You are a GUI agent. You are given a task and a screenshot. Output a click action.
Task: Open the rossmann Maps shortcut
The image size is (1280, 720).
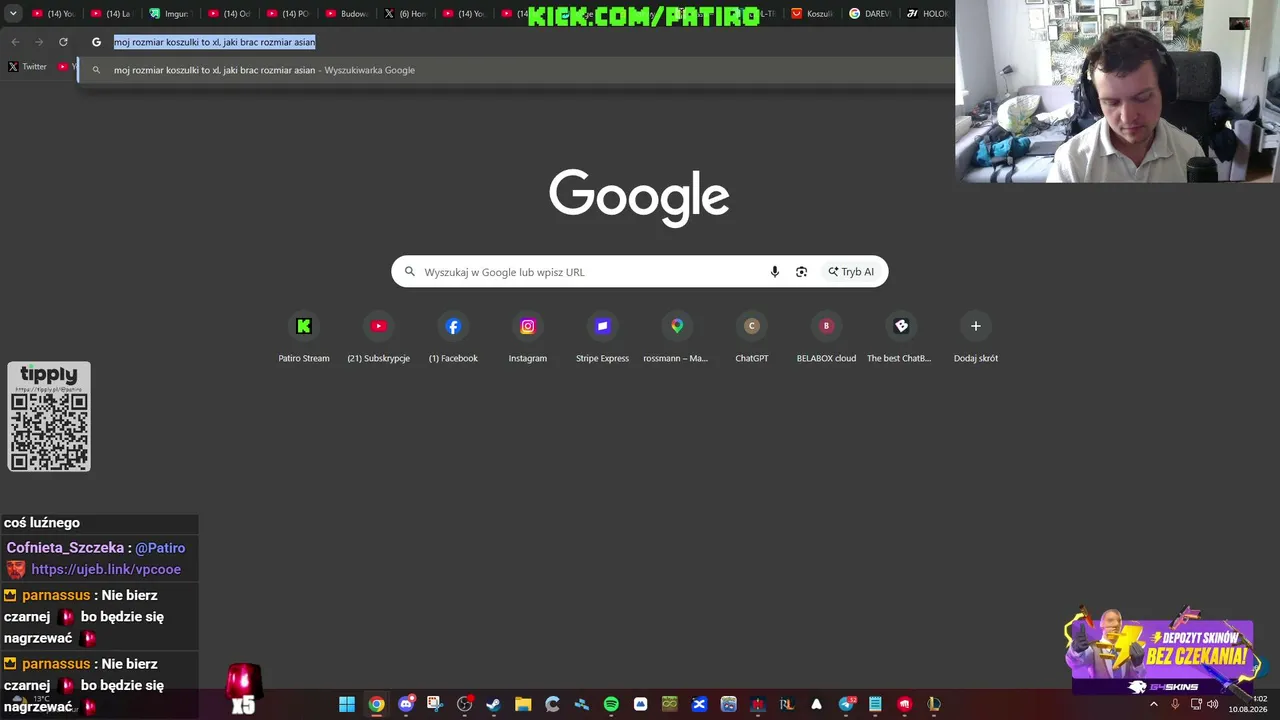point(677,338)
